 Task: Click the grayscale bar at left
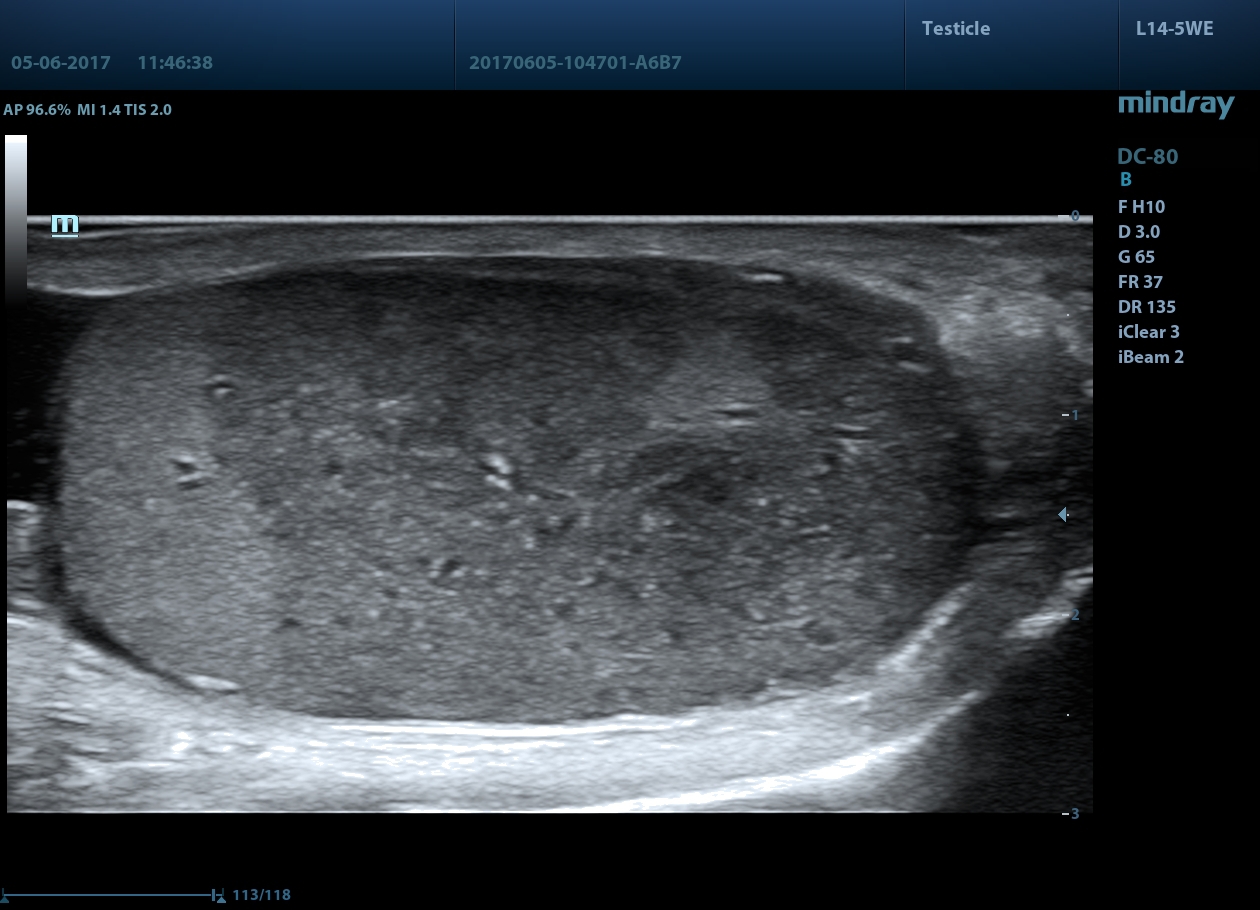[16, 215]
